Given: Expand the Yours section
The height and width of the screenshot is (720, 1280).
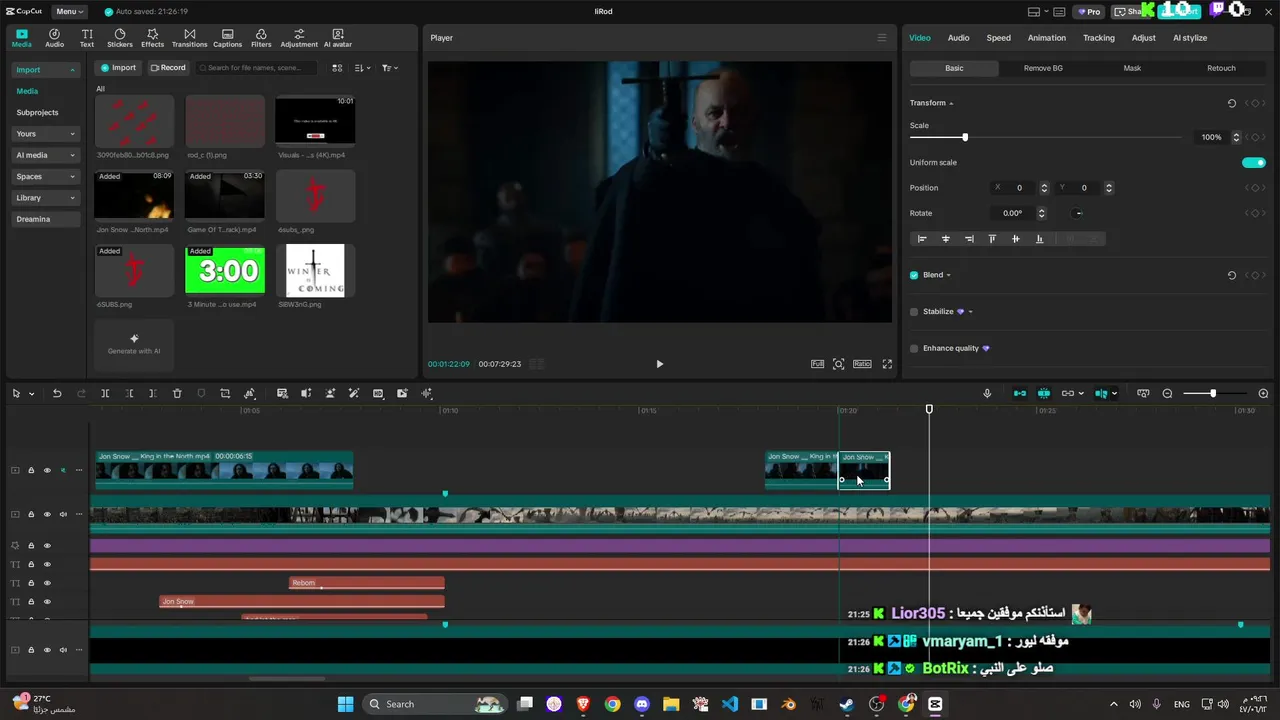Looking at the screenshot, I should tap(46, 134).
